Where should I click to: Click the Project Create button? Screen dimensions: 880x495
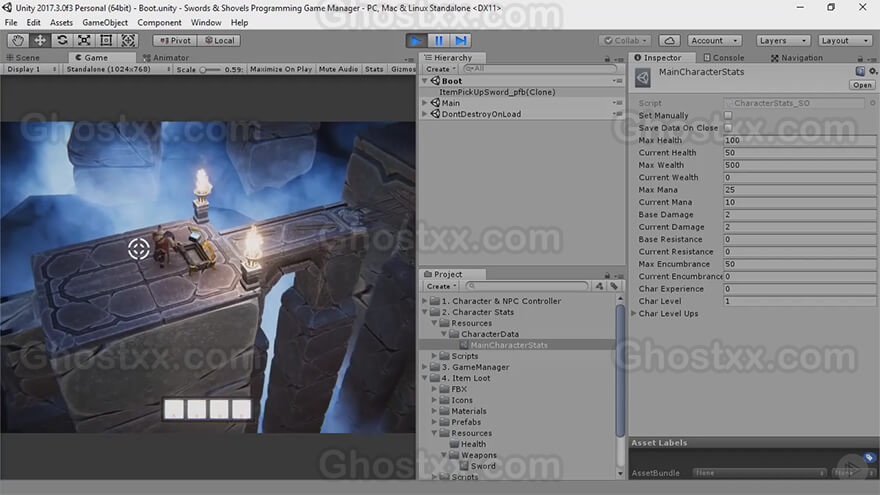441,286
